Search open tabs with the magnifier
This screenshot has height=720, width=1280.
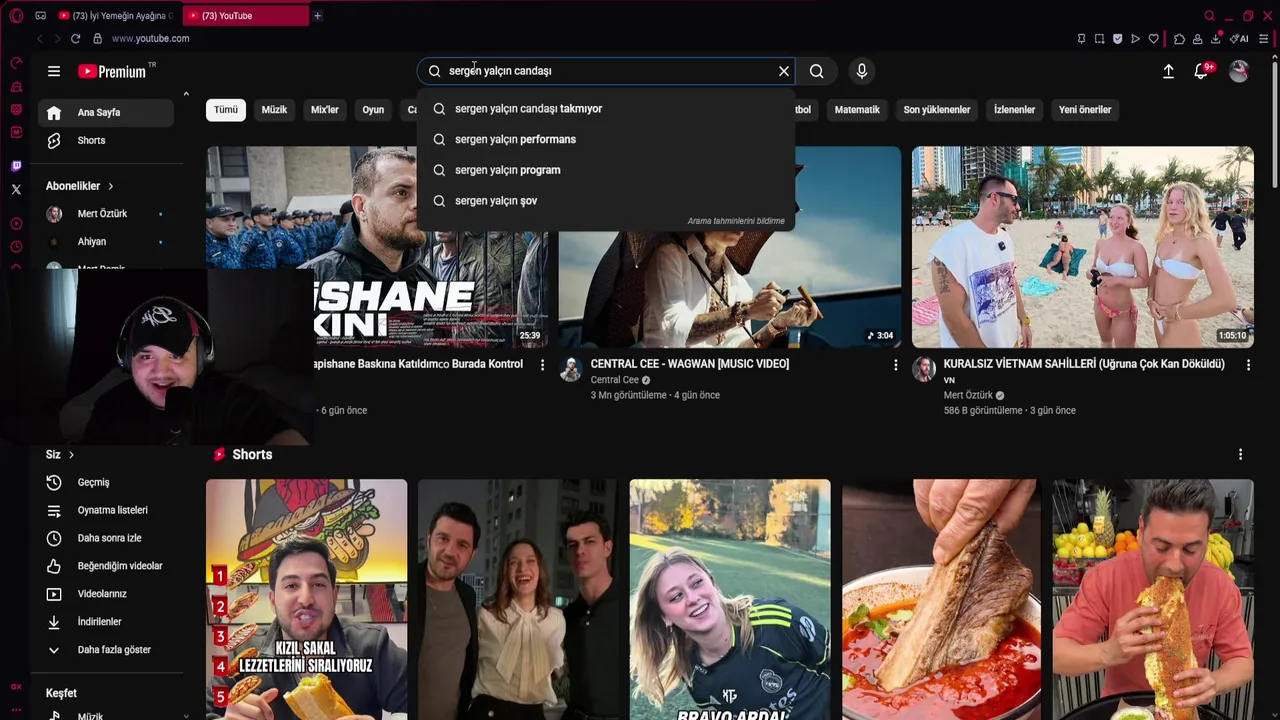pyautogui.click(x=1209, y=15)
